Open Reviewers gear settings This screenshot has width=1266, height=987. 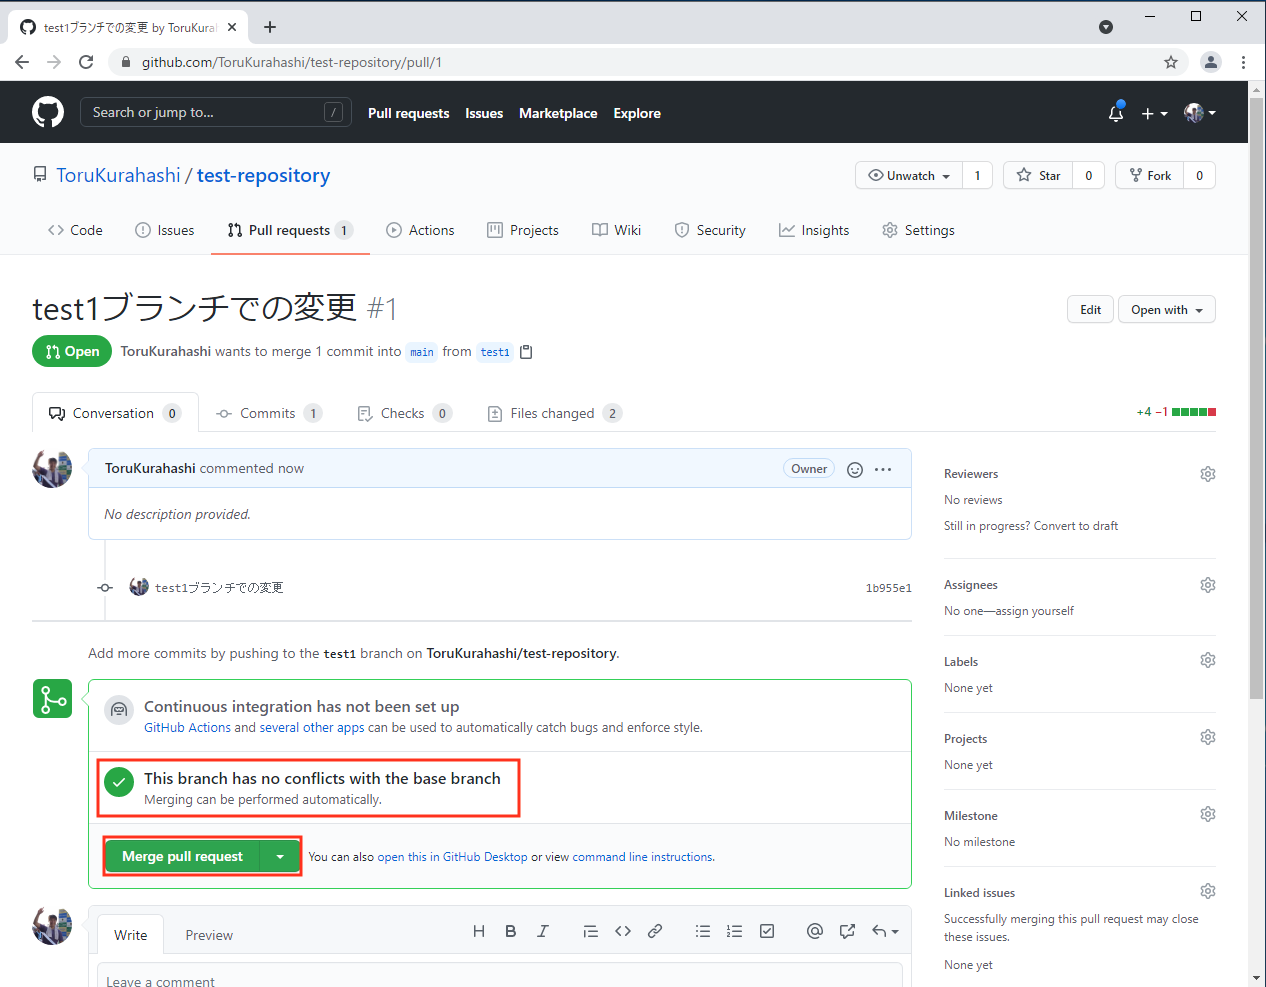click(1208, 474)
